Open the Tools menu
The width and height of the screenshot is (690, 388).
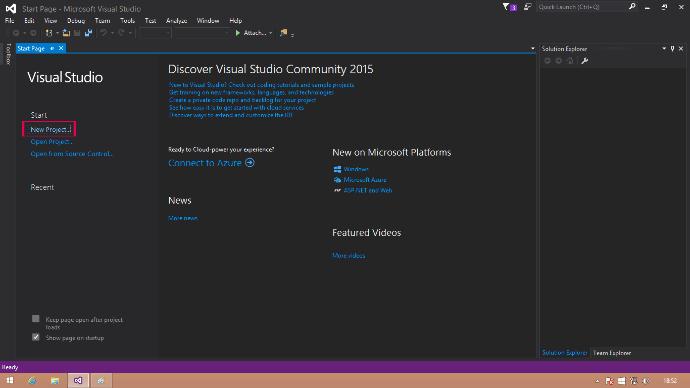[x=127, y=21]
